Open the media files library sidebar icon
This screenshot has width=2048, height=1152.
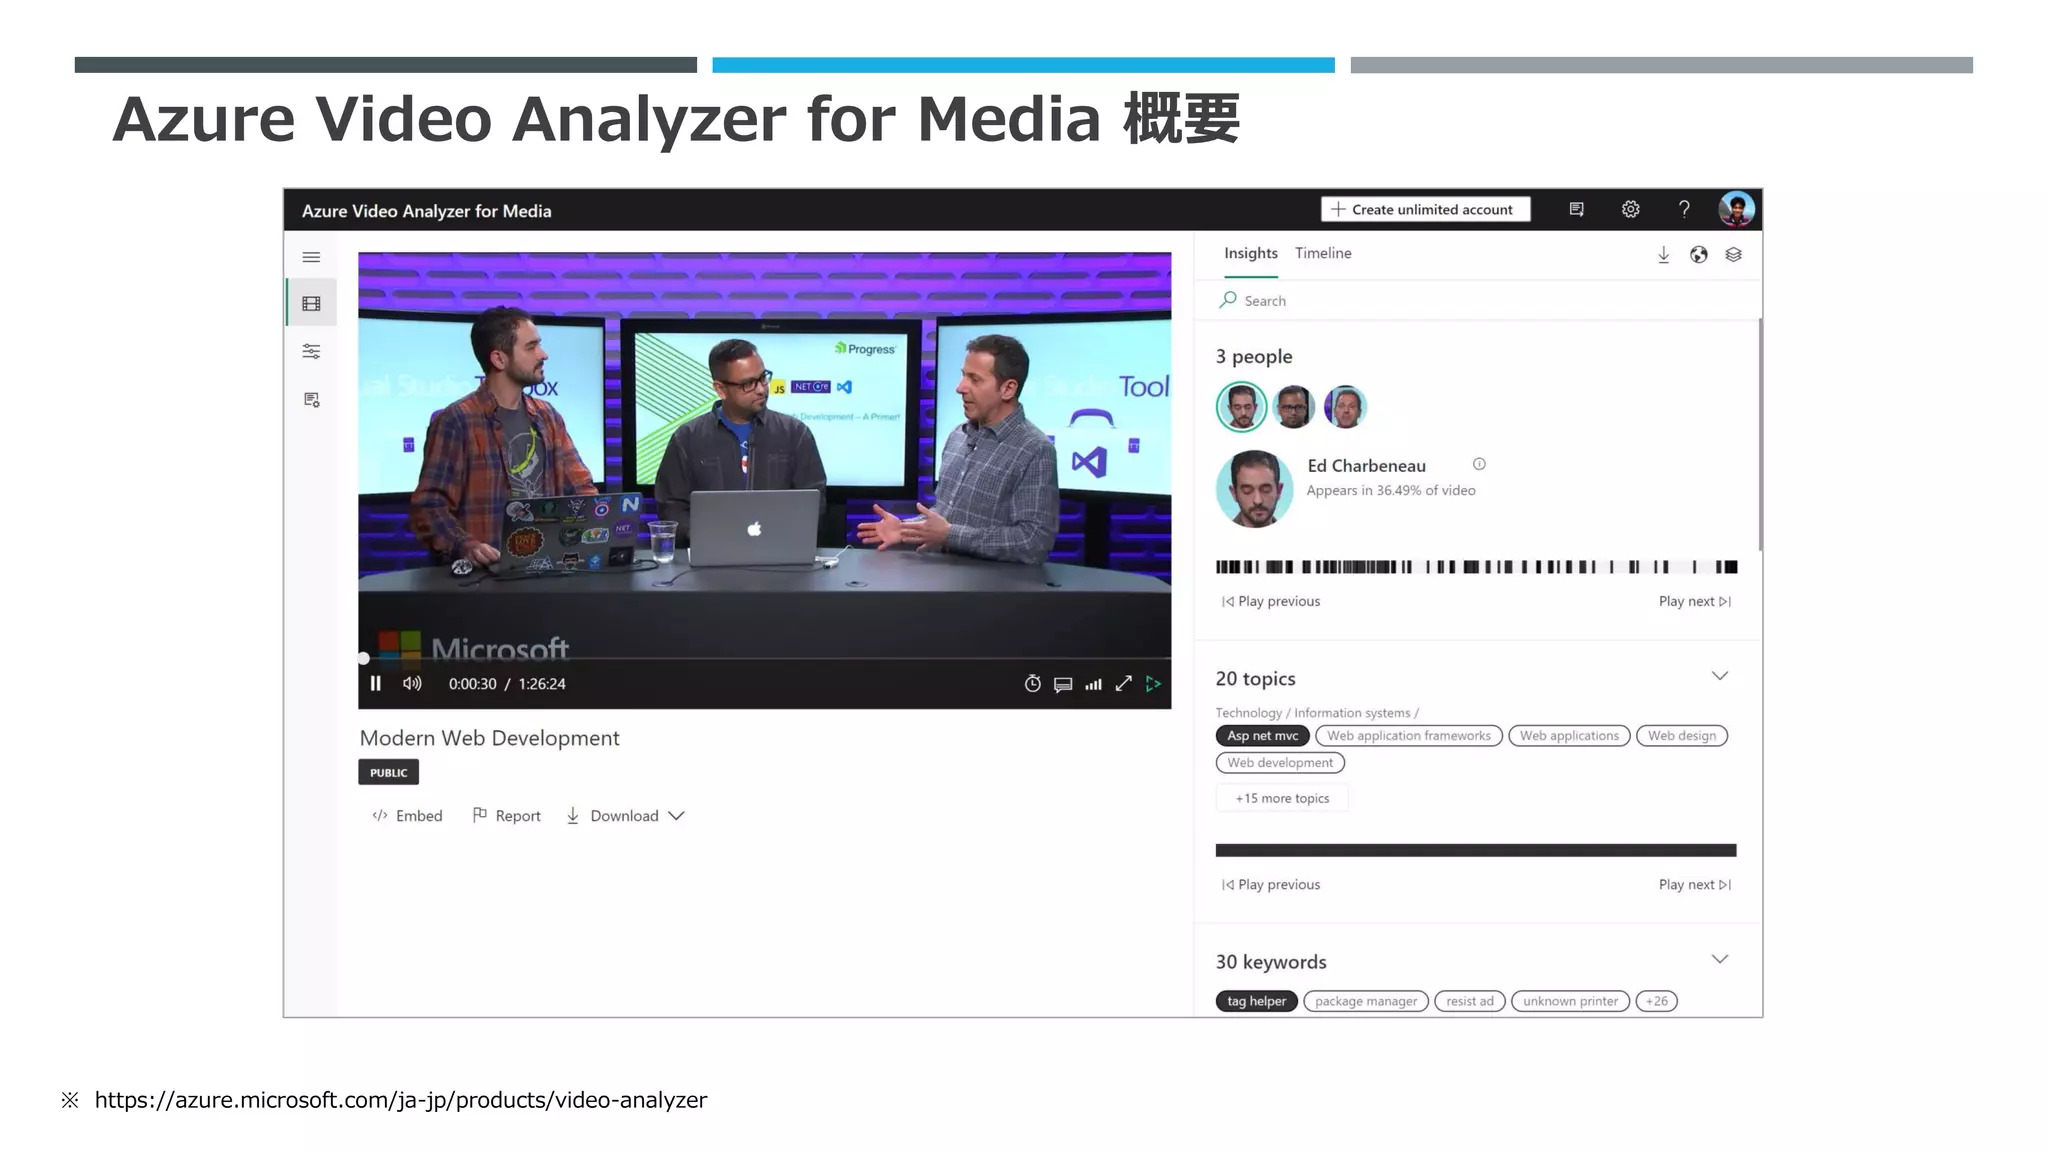click(311, 303)
